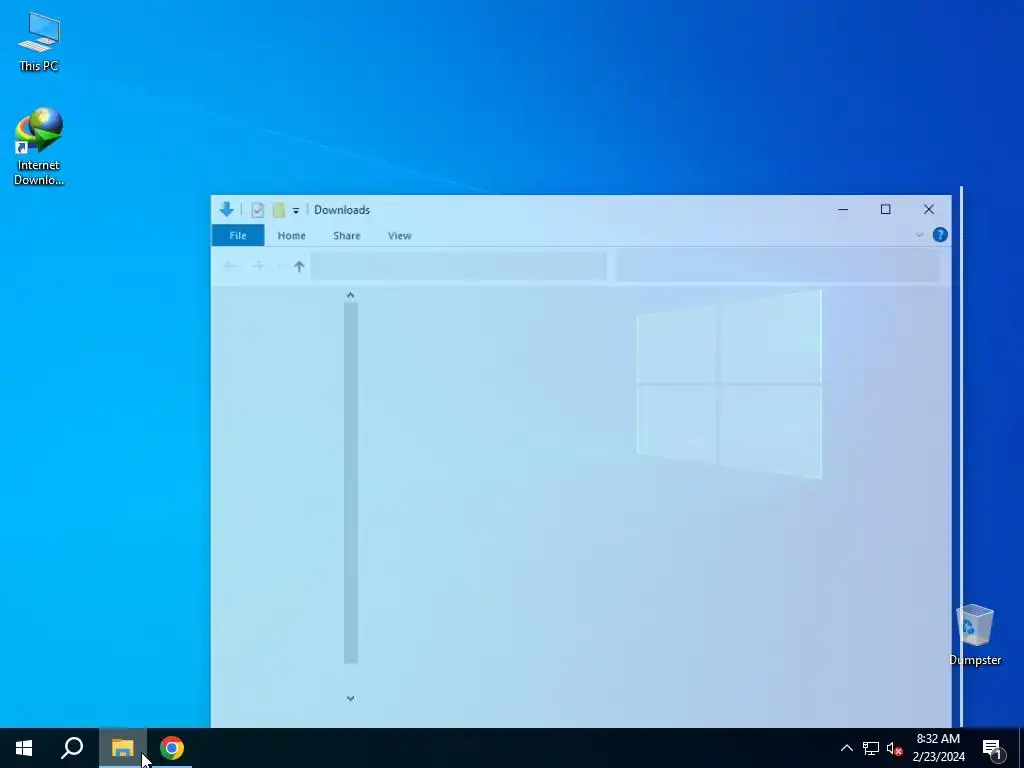The width and height of the screenshot is (1024, 768).
Task: Open the This PC desktop icon
Action: pyautogui.click(x=39, y=42)
